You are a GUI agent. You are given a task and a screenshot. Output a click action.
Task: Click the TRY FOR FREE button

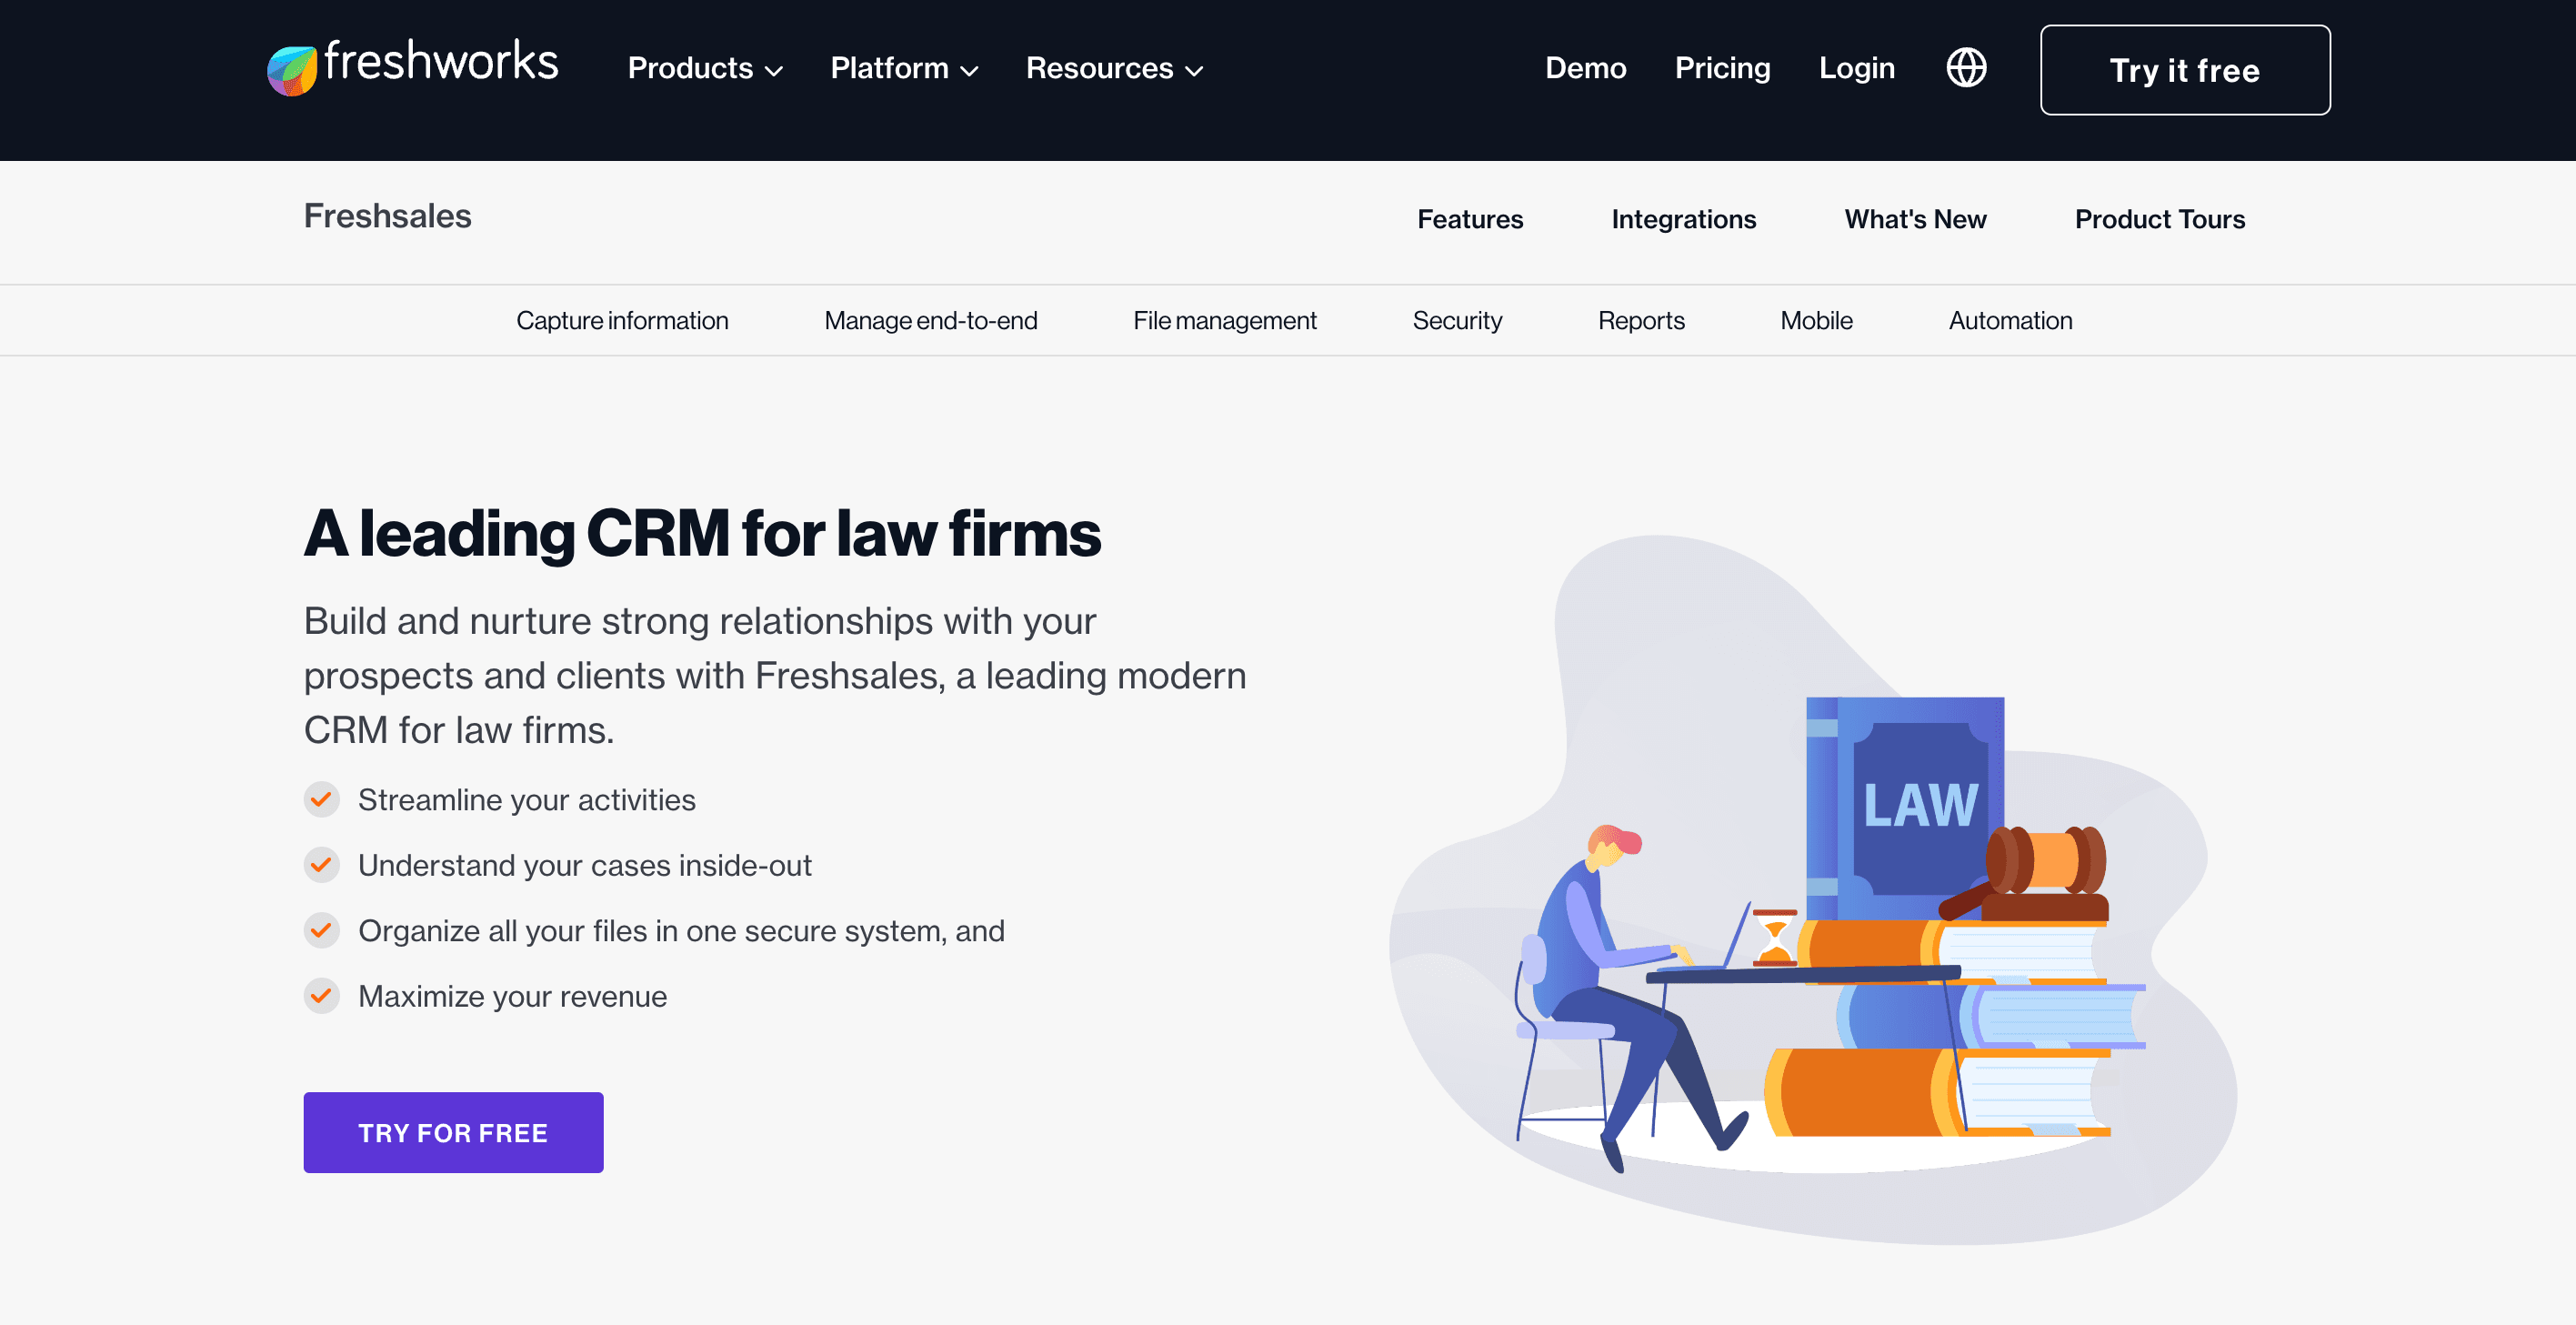point(453,1132)
